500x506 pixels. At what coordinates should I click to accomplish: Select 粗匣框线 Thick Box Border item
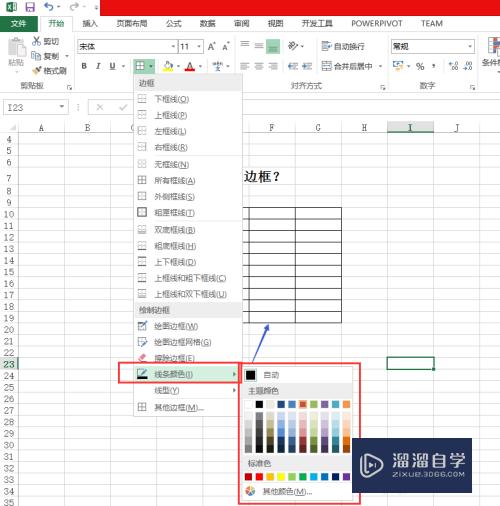click(187, 212)
